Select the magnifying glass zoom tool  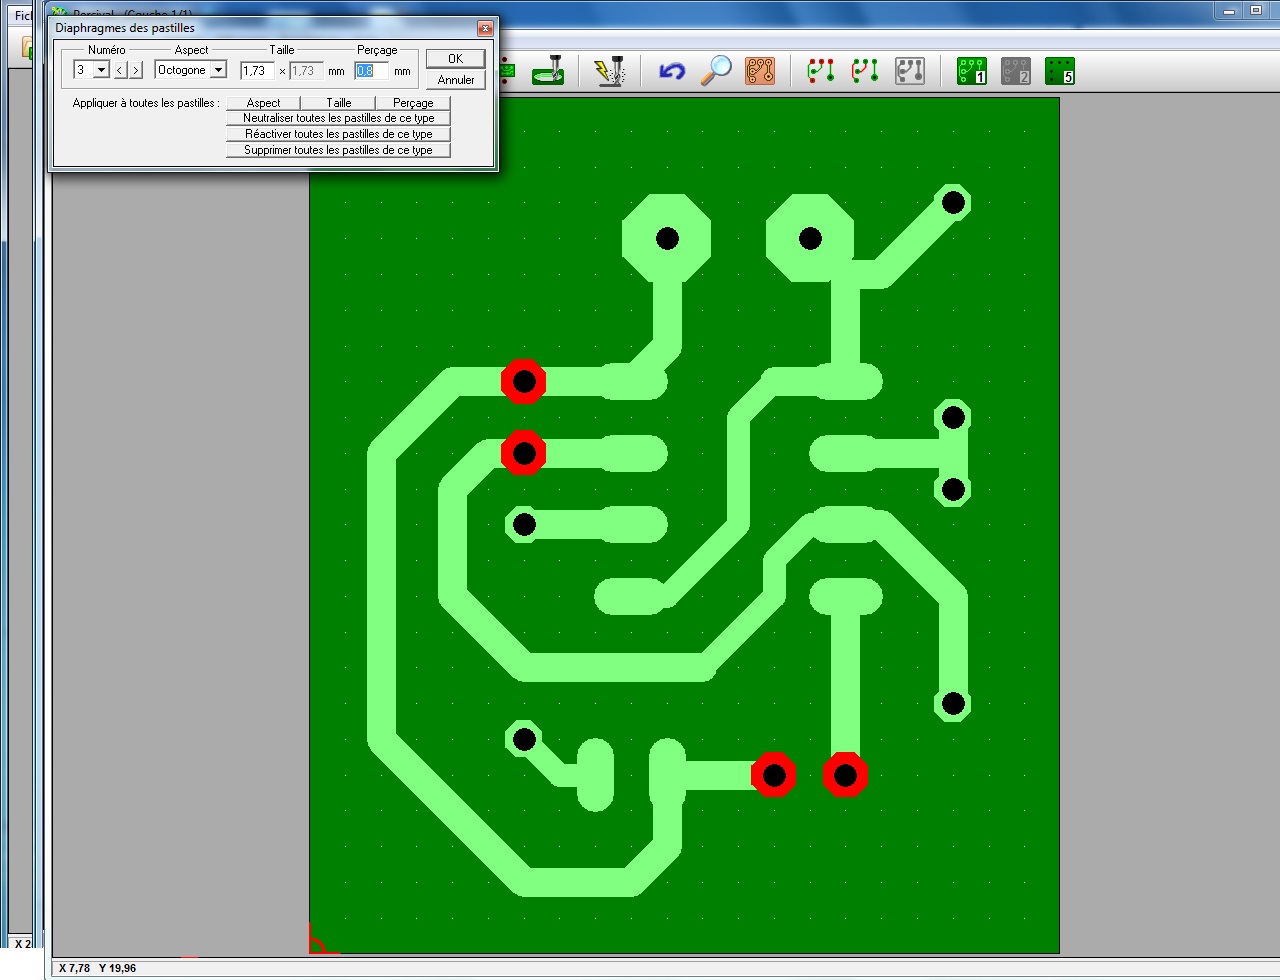point(716,71)
